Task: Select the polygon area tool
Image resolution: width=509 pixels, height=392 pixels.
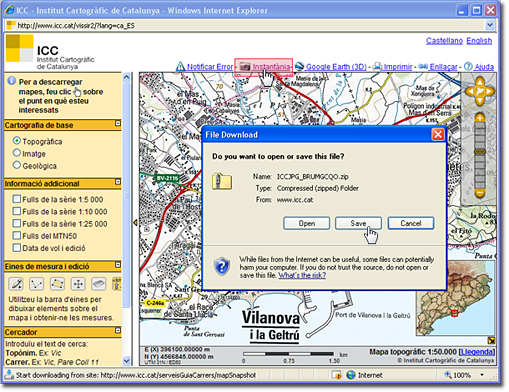Action: 57,284
